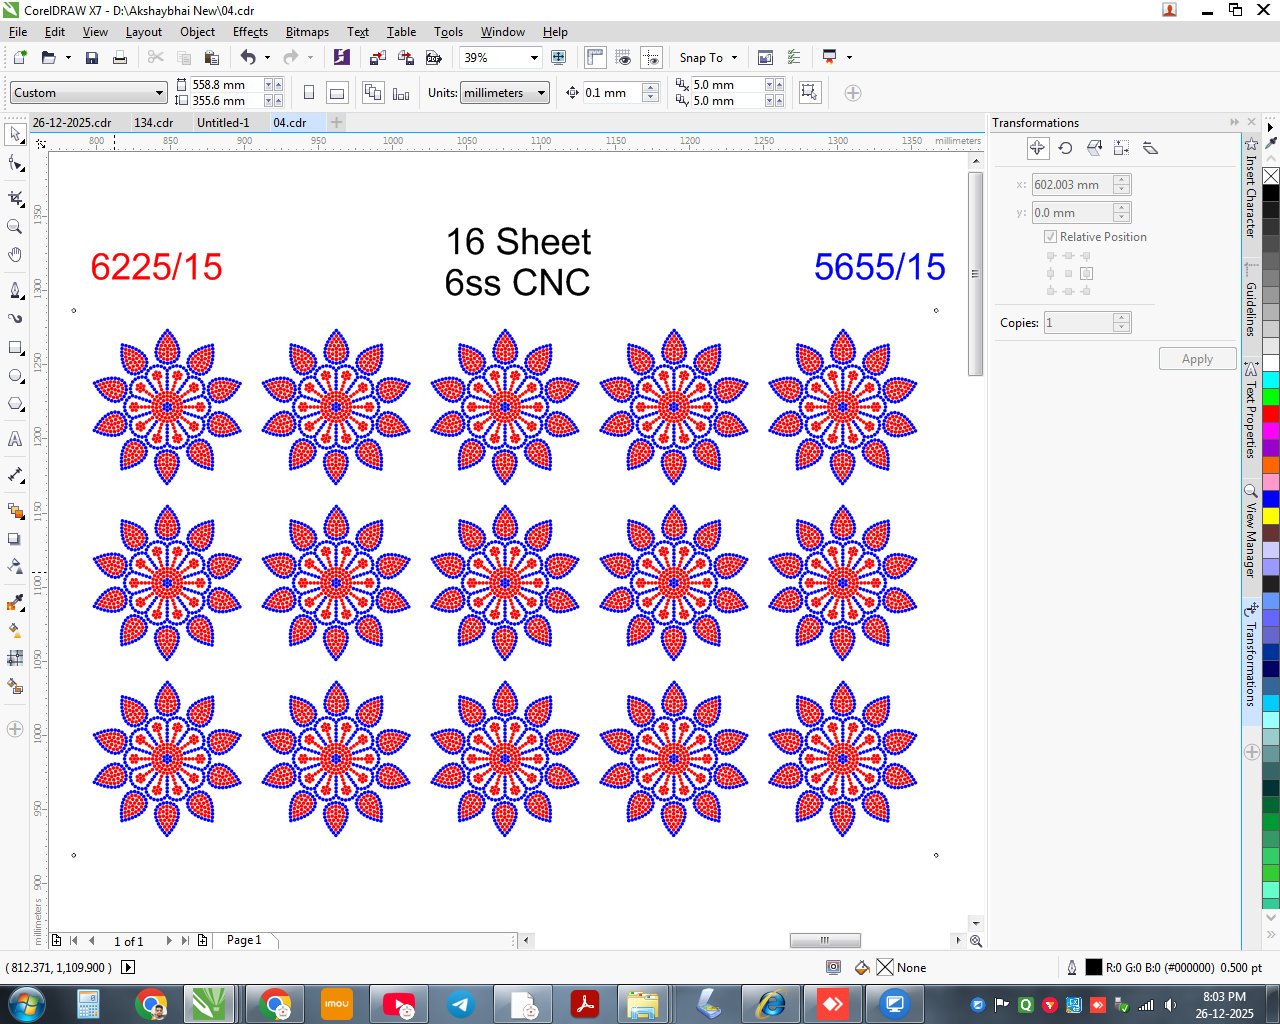This screenshot has width=1280, height=1024.
Task: Click the Undo arrow icon
Action: [x=248, y=58]
